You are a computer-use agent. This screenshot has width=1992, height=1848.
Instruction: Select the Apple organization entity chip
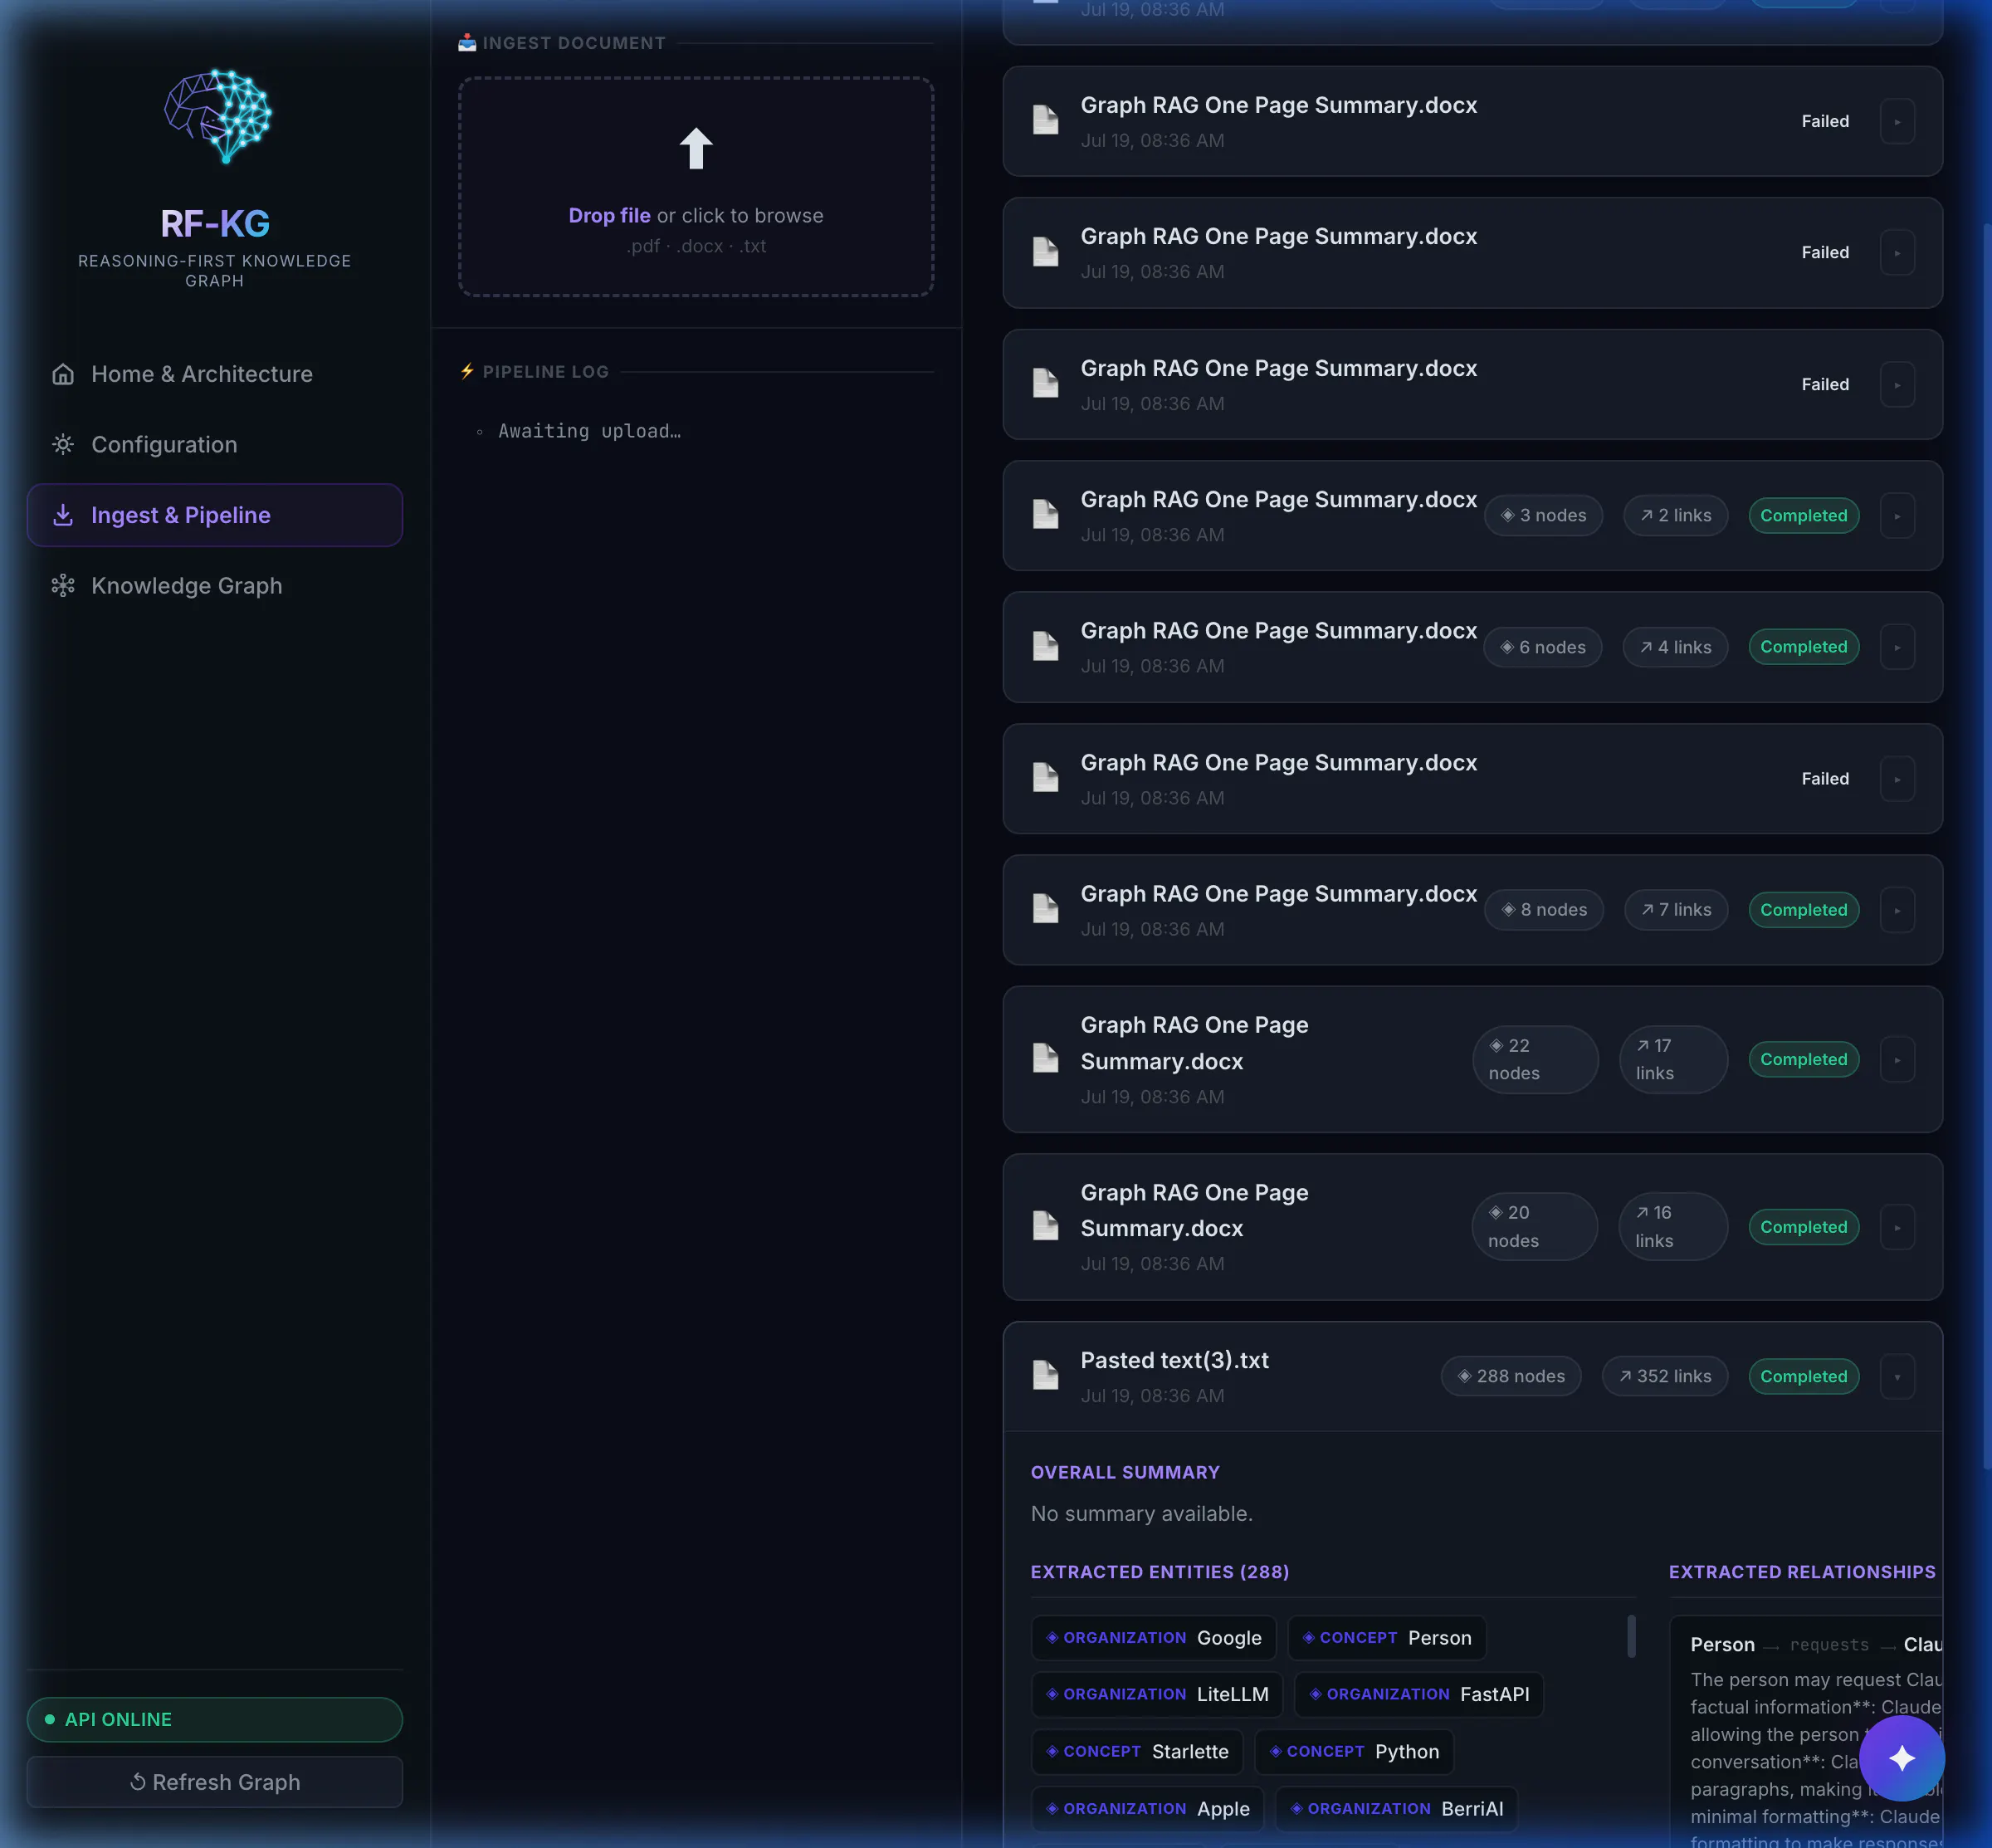point(1147,1808)
